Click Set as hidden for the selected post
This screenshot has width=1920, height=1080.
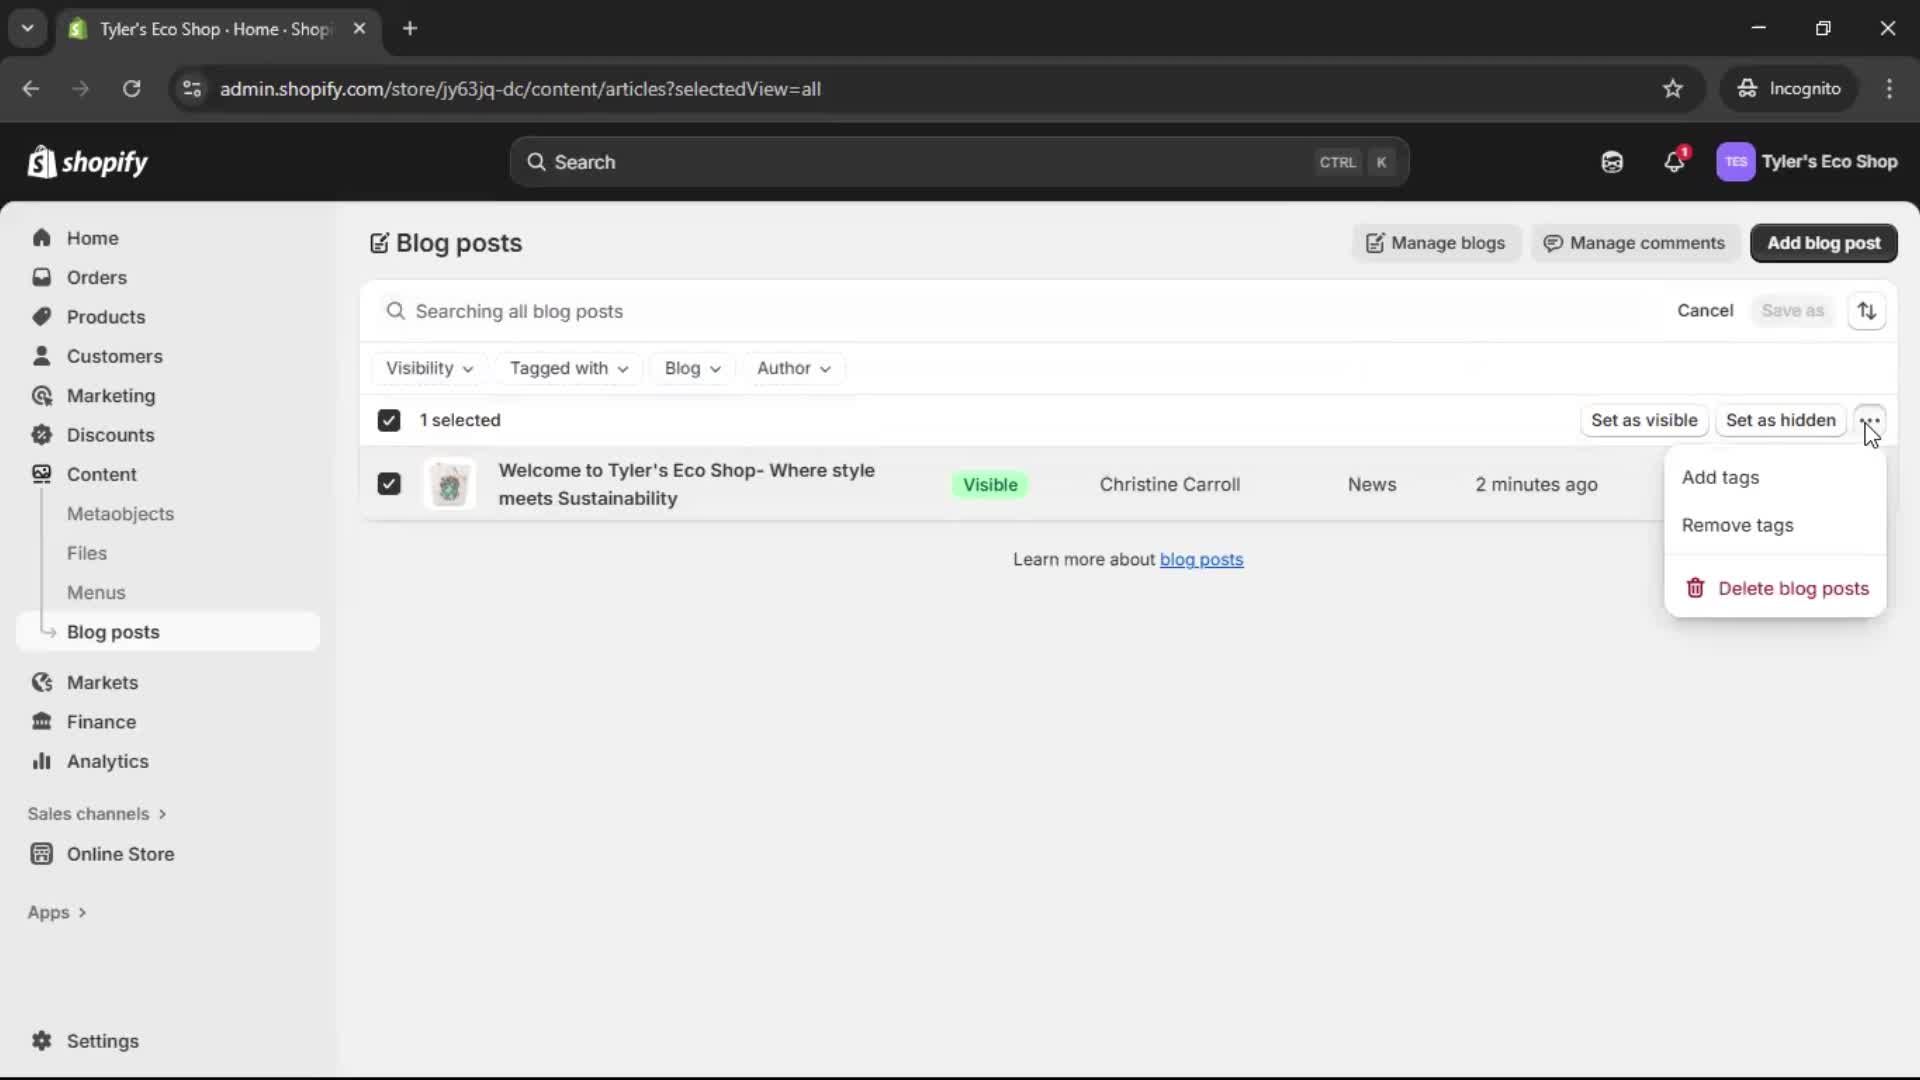click(x=1780, y=420)
